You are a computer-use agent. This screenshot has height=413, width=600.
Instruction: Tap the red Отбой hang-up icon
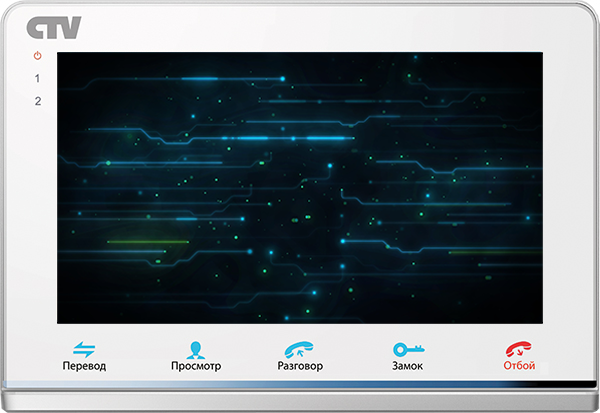click(x=518, y=349)
